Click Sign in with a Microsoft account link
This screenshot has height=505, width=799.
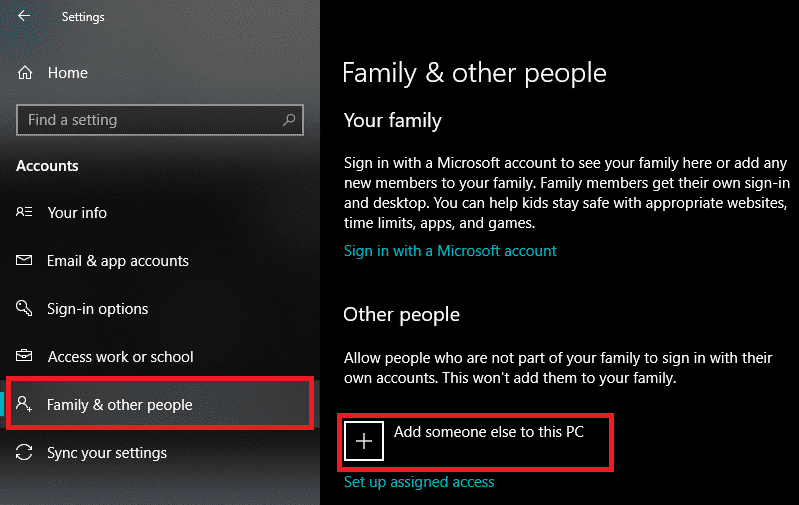click(x=450, y=251)
